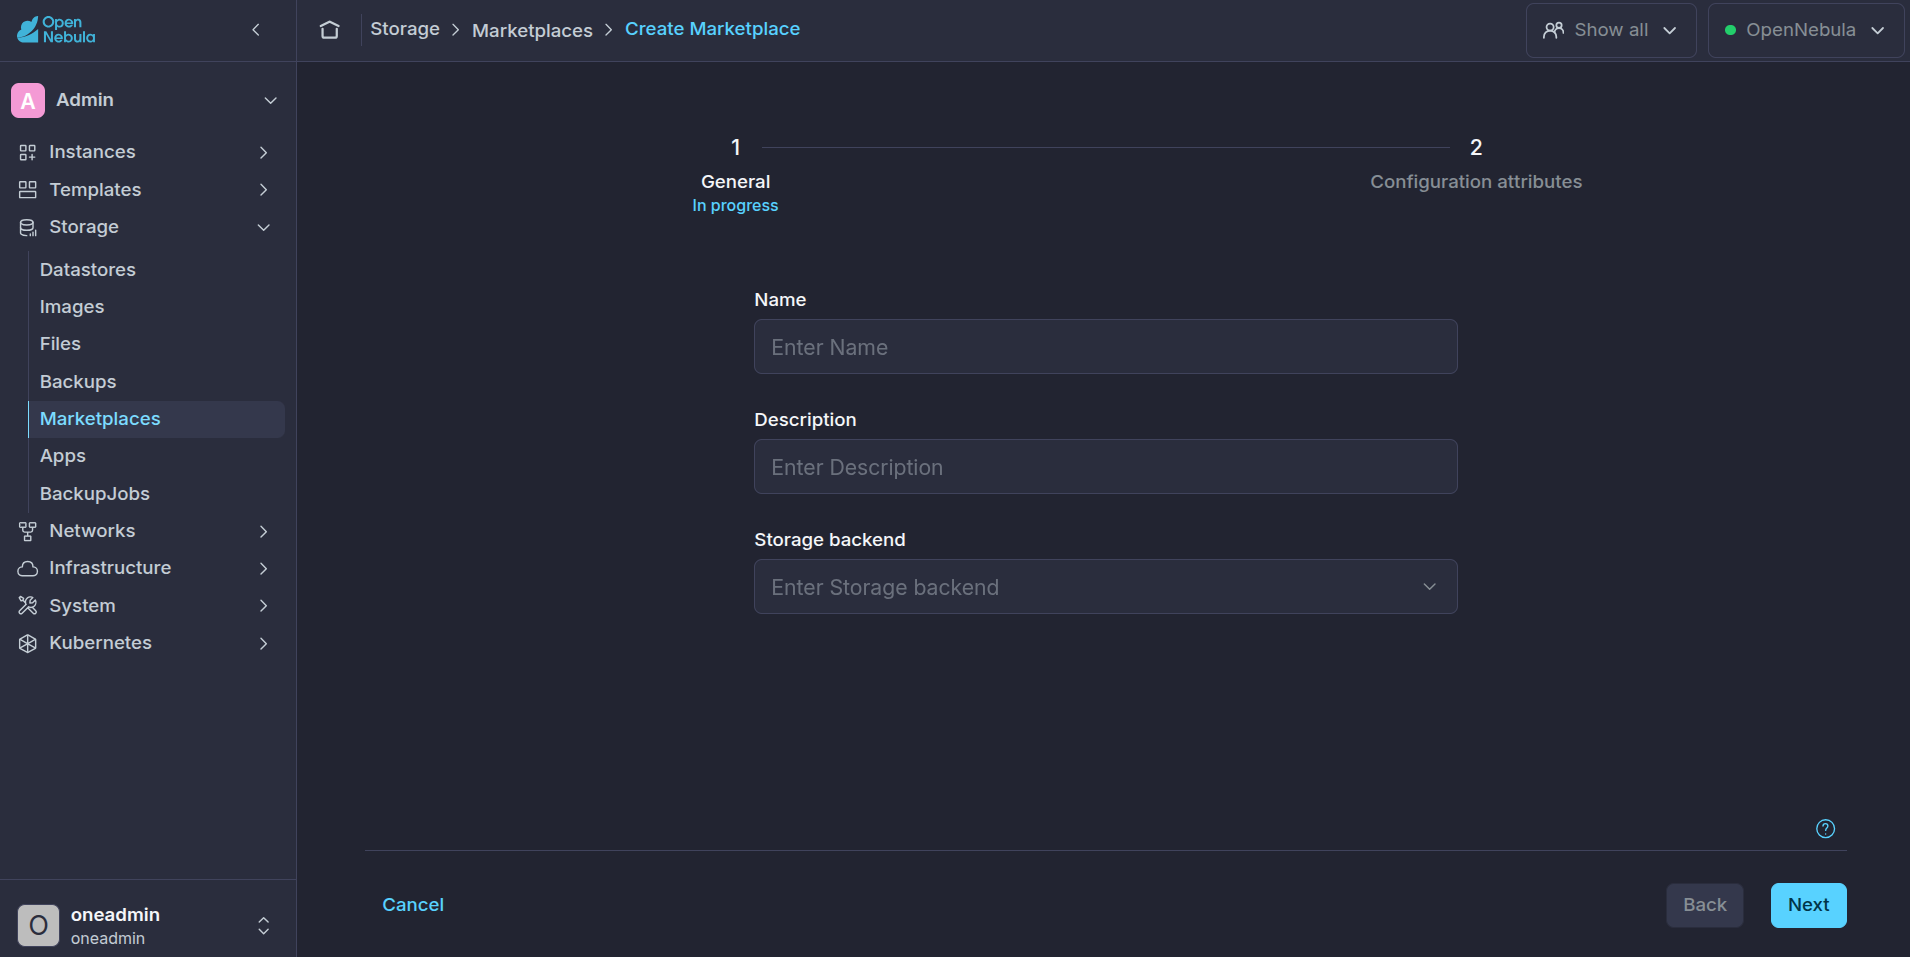This screenshot has height=957, width=1910.
Task: Open the Storage backend dropdown
Action: pos(1105,587)
